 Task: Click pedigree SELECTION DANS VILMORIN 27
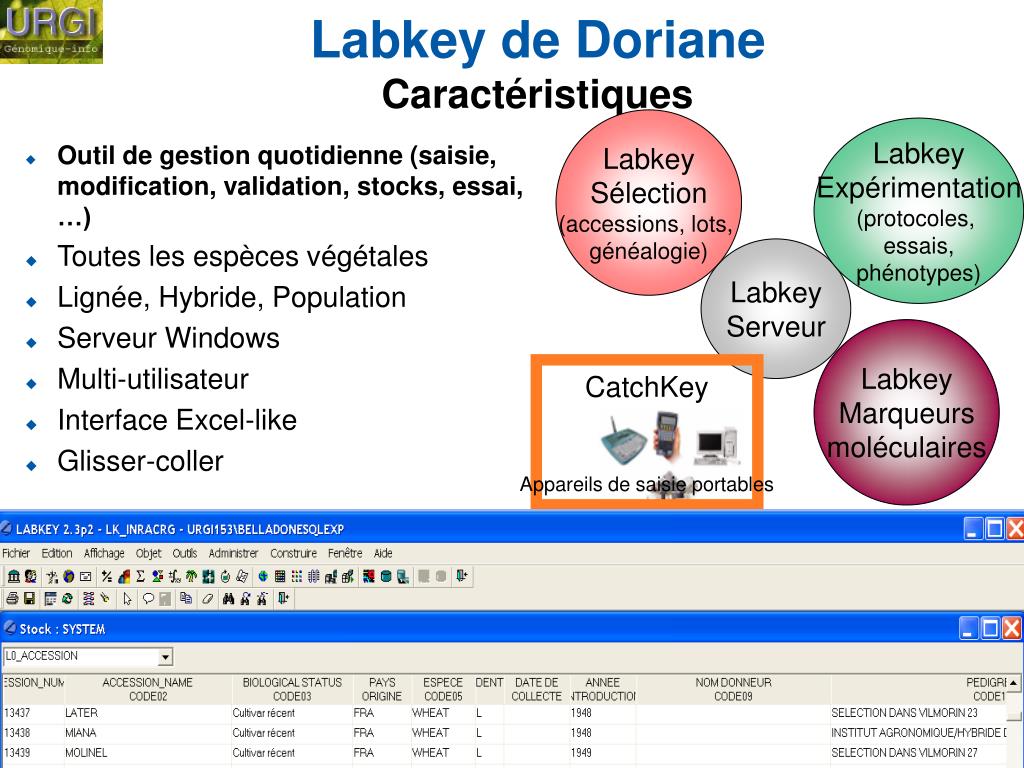click(904, 752)
